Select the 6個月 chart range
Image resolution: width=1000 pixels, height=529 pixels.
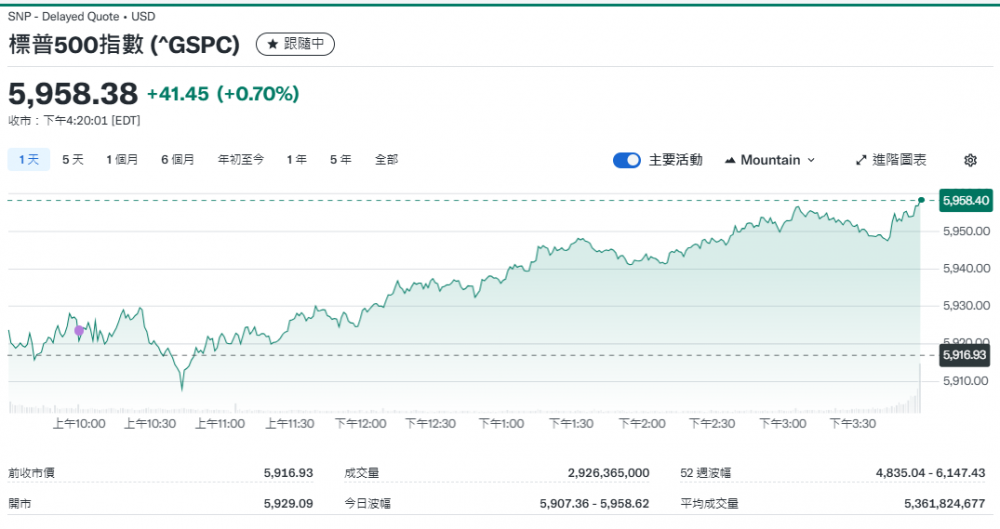178,159
